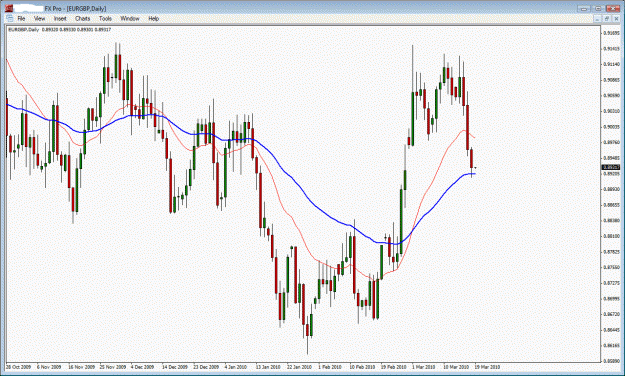
Task: Click the current price label on price axis
Action: point(611,167)
